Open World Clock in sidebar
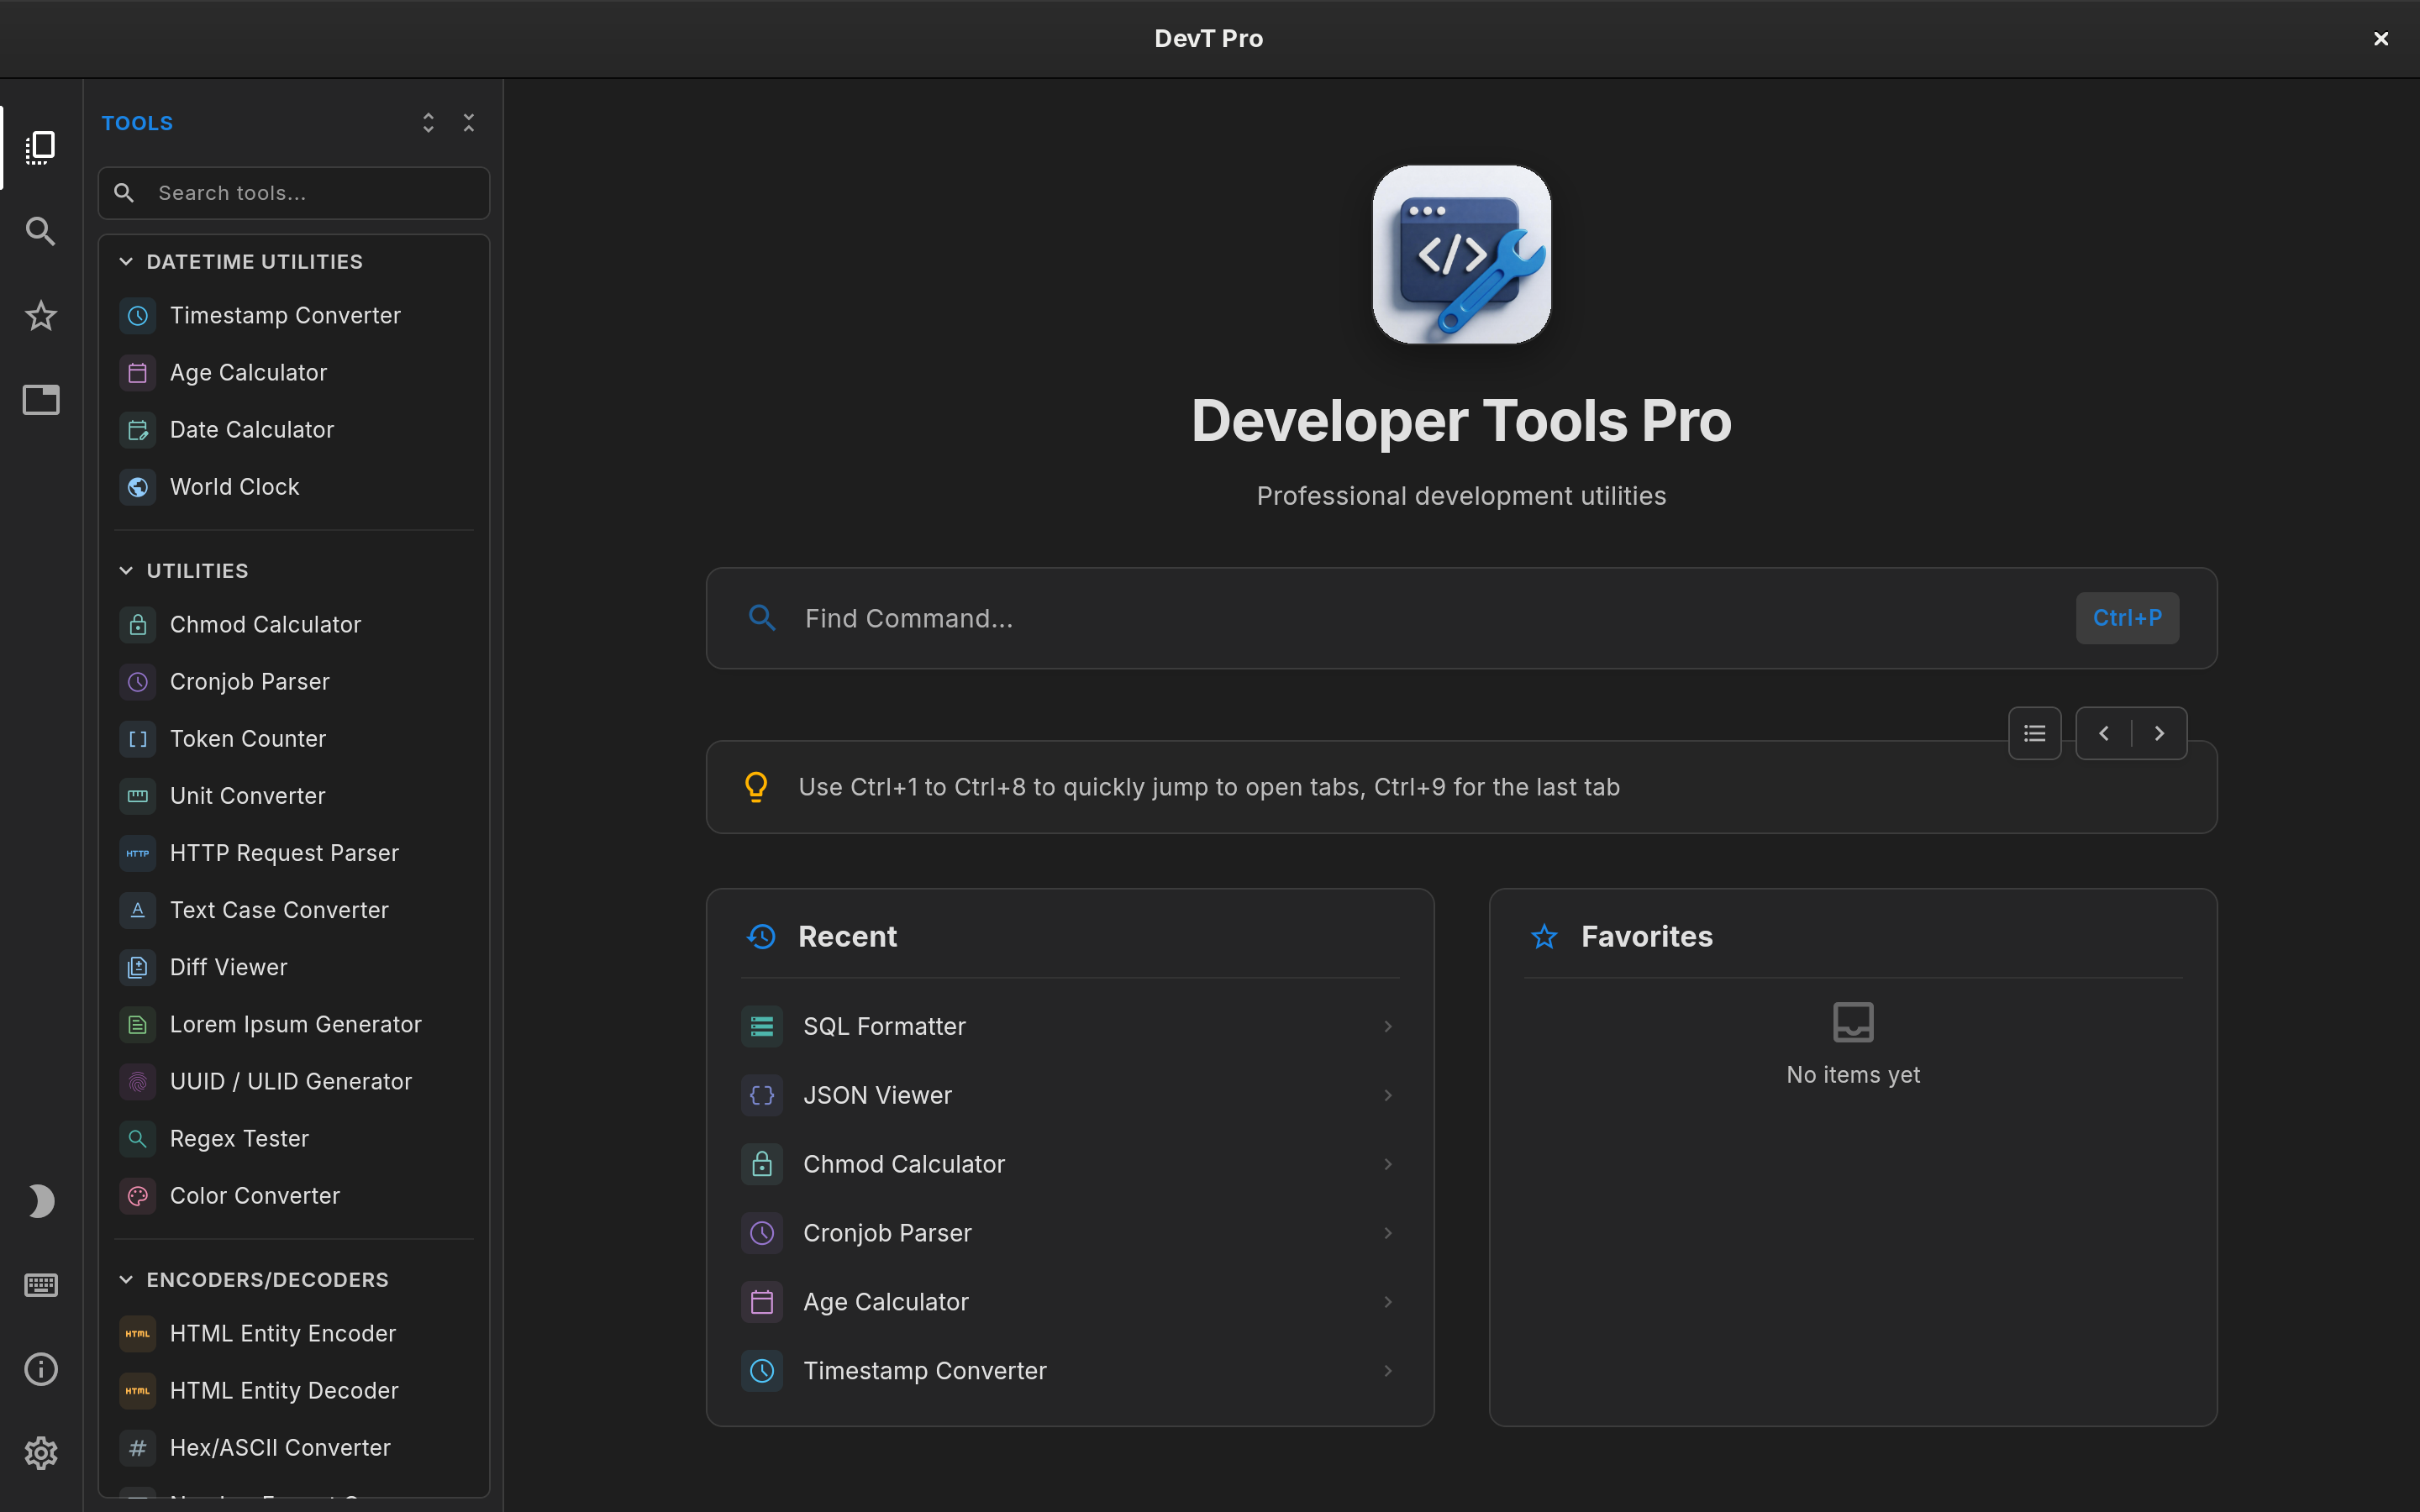The width and height of the screenshot is (2420, 1512). click(294, 487)
